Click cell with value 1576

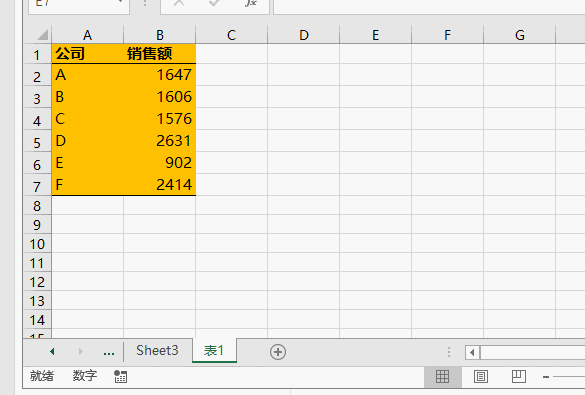160,119
